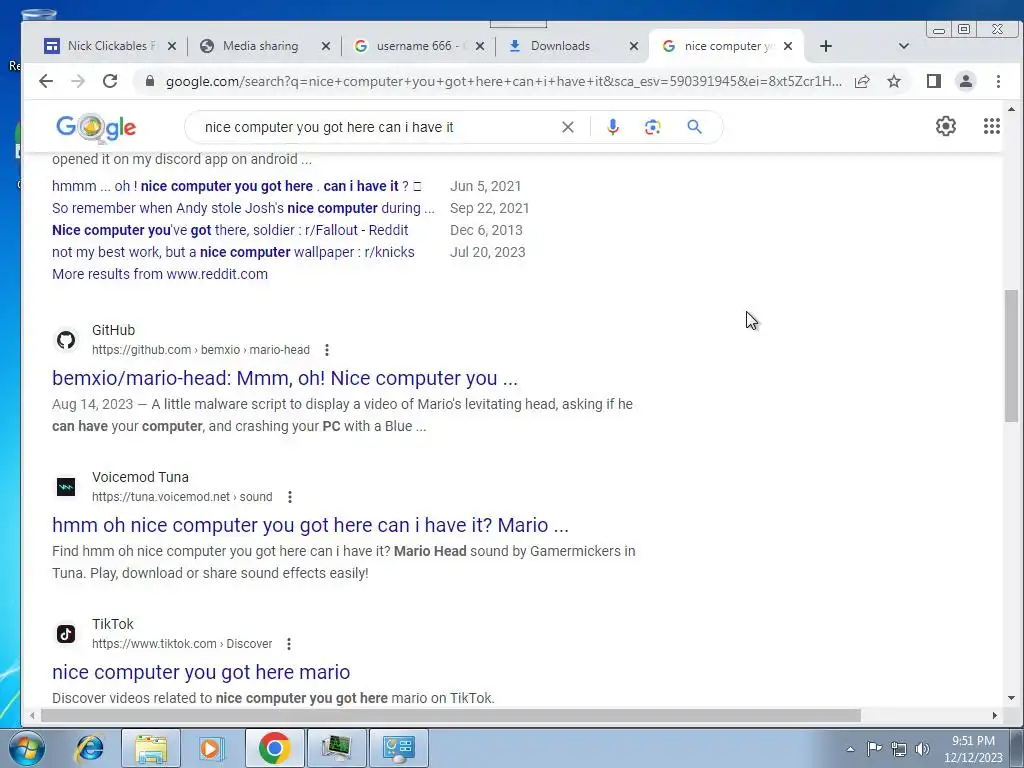Open the network tray icon
This screenshot has width=1024, height=768.
(899, 749)
